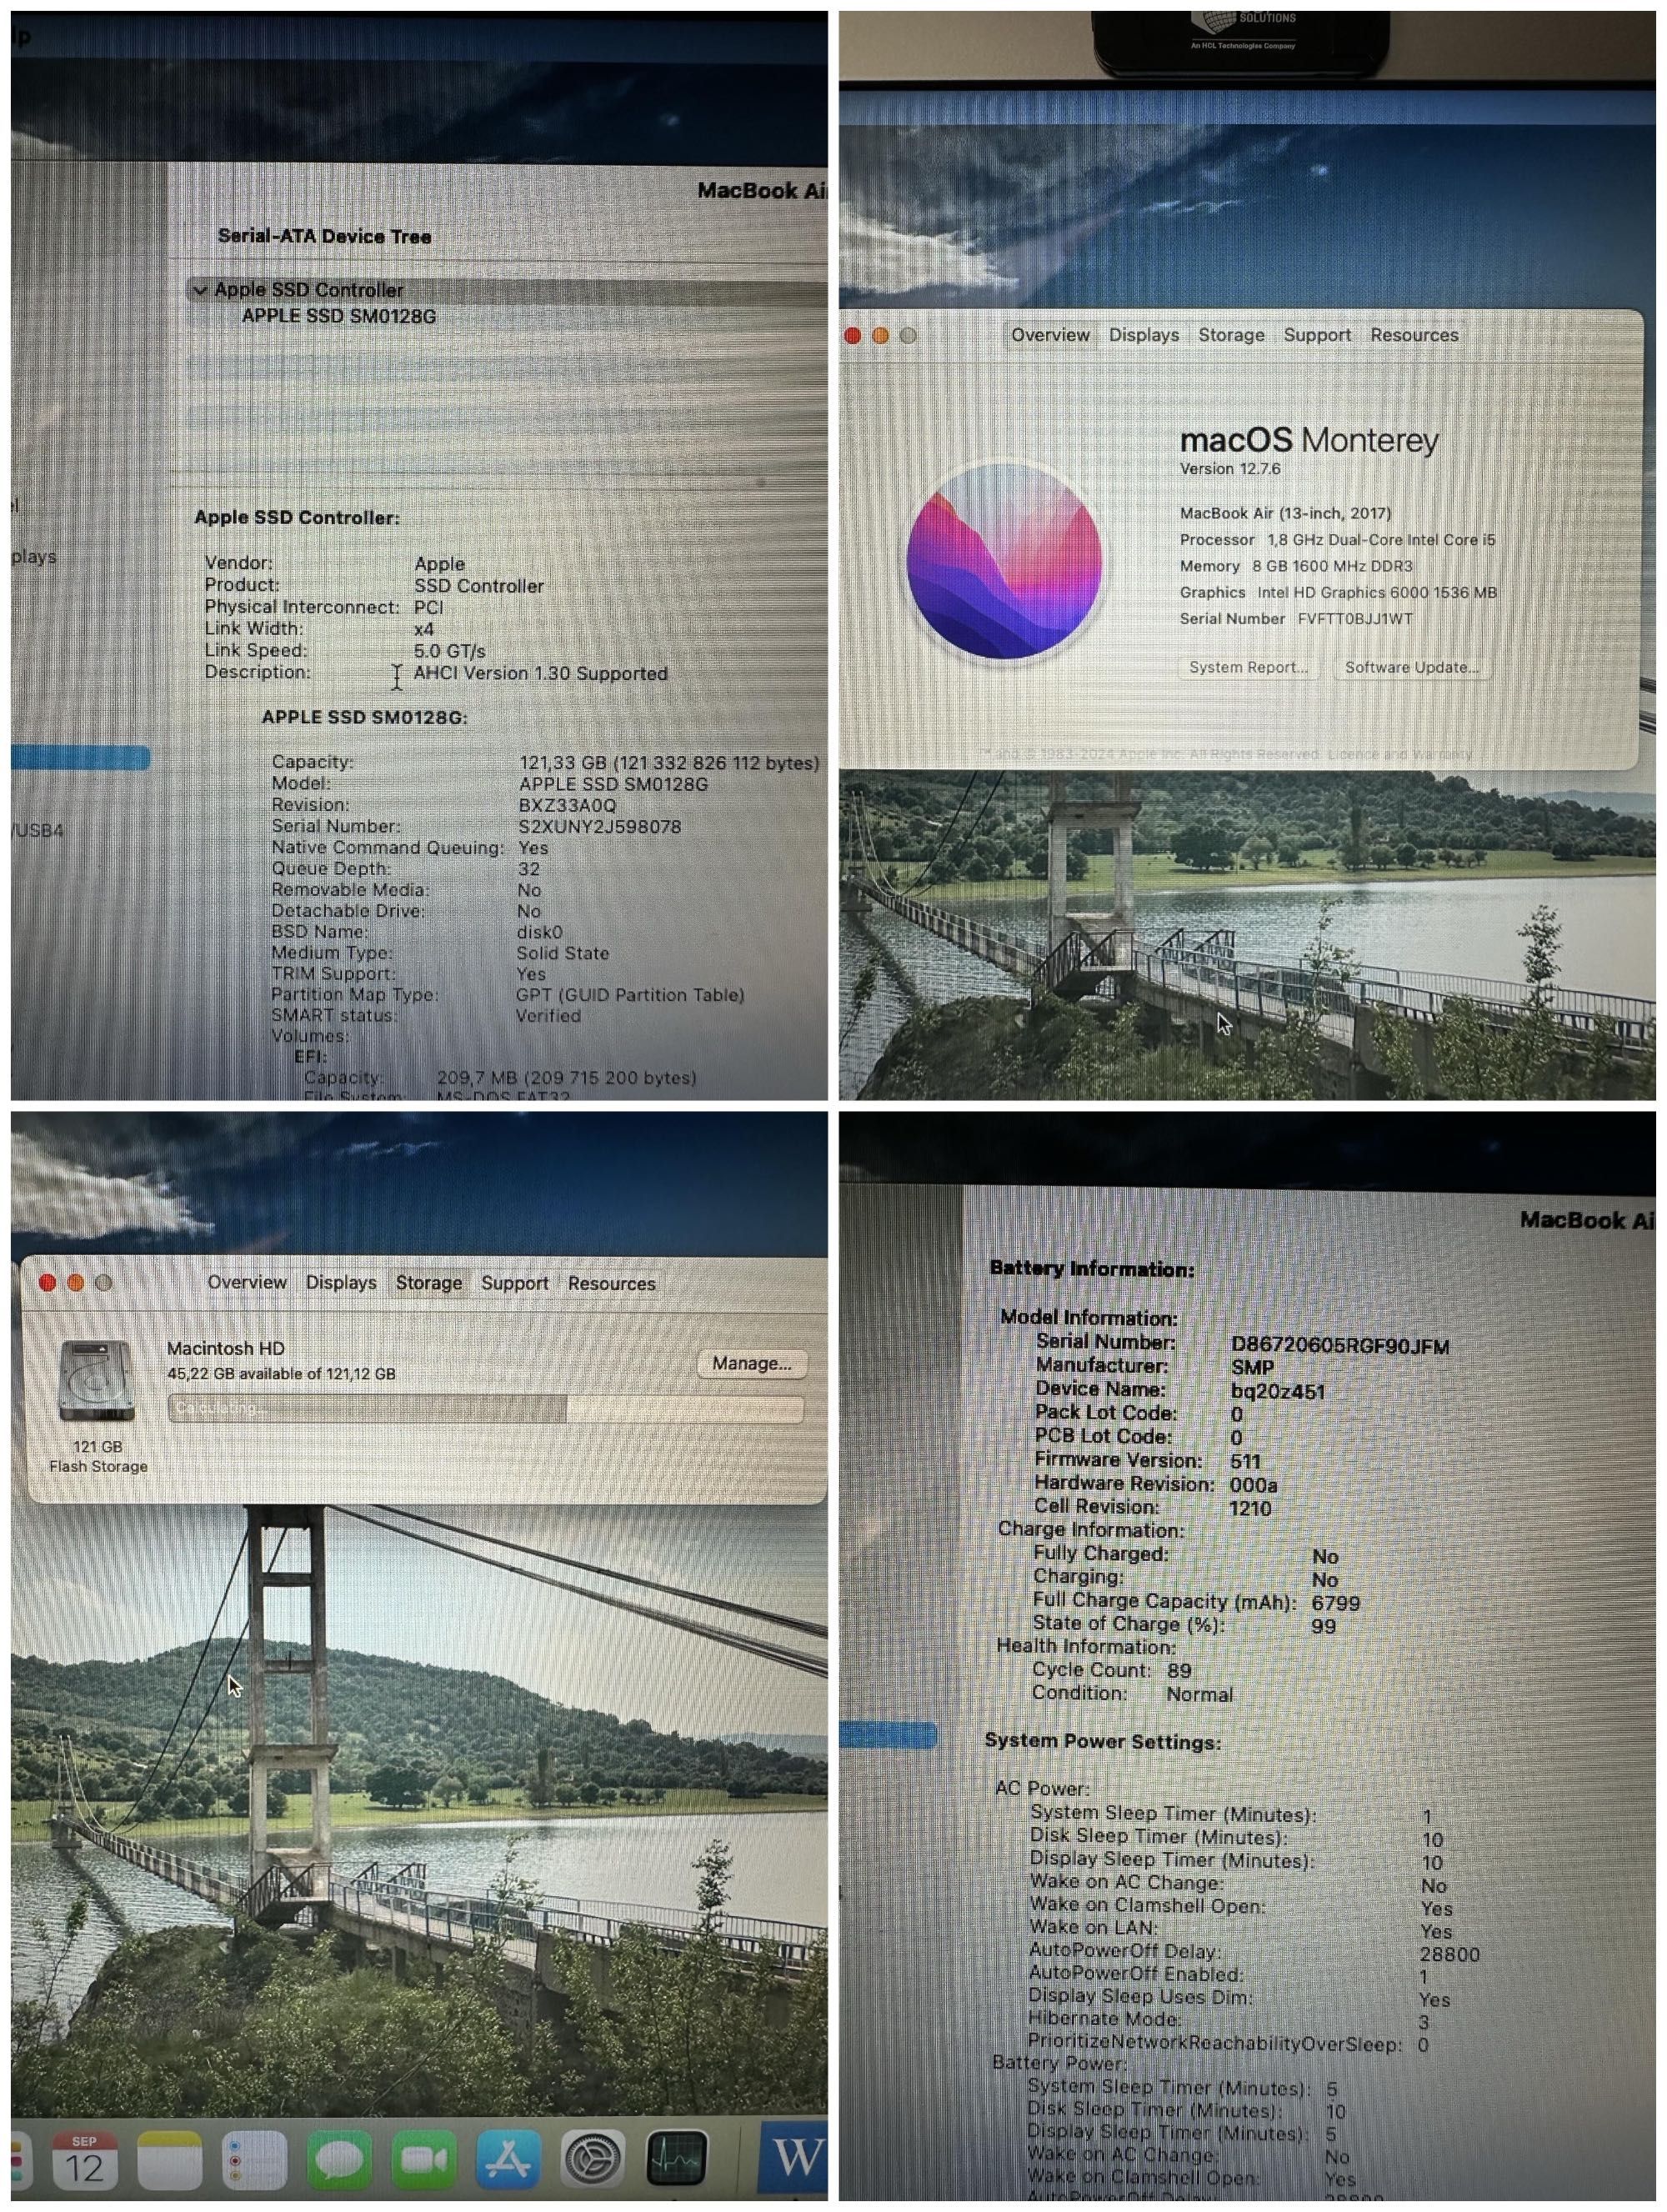Click the 'Cycle Count: 89' row
Screen dimensions: 1667x2212
tap(1111, 1670)
